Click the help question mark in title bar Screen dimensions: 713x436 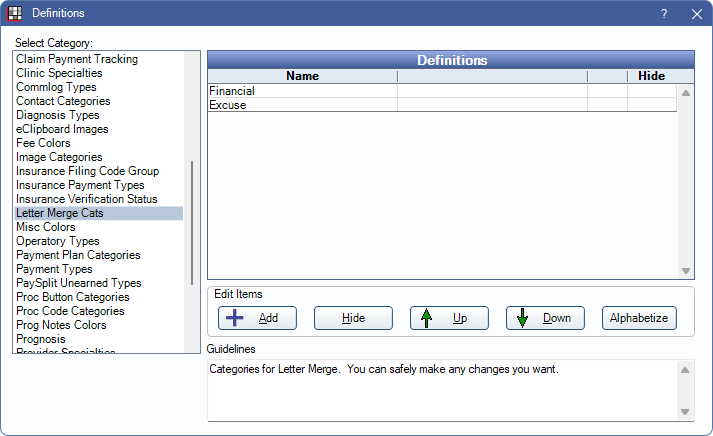coord(664,13)
